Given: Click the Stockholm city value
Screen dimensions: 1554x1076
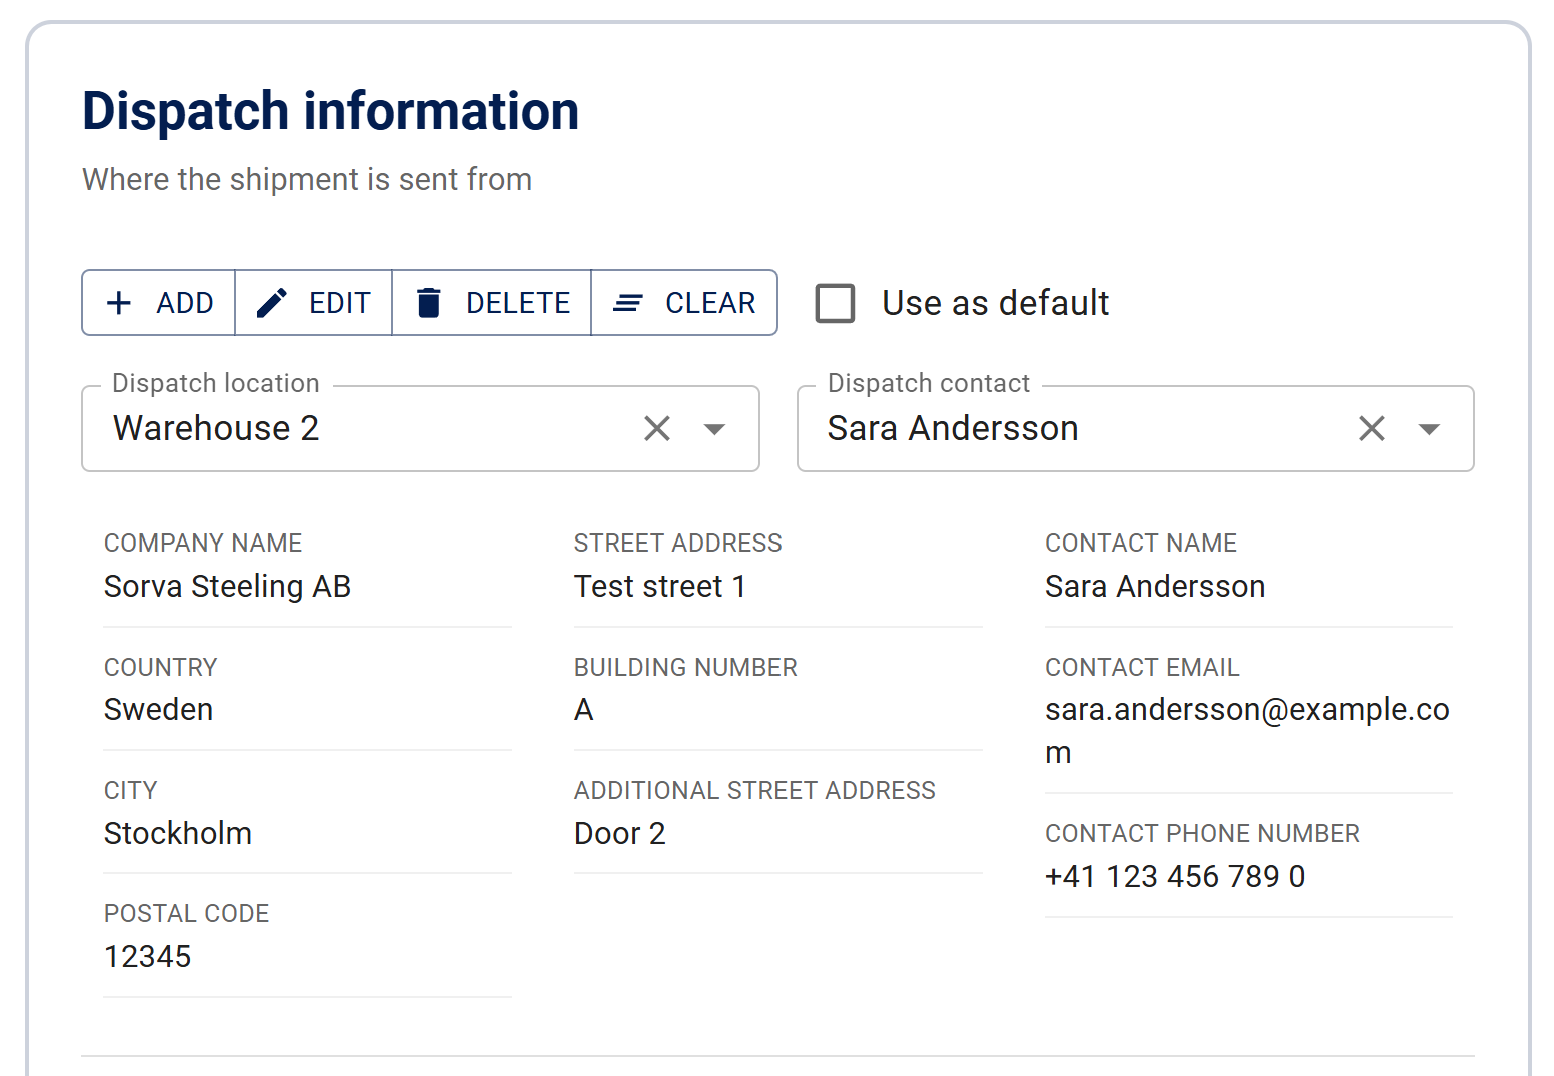Looking at the screenshot, I should pyautogui.click(x=178, y=834).
